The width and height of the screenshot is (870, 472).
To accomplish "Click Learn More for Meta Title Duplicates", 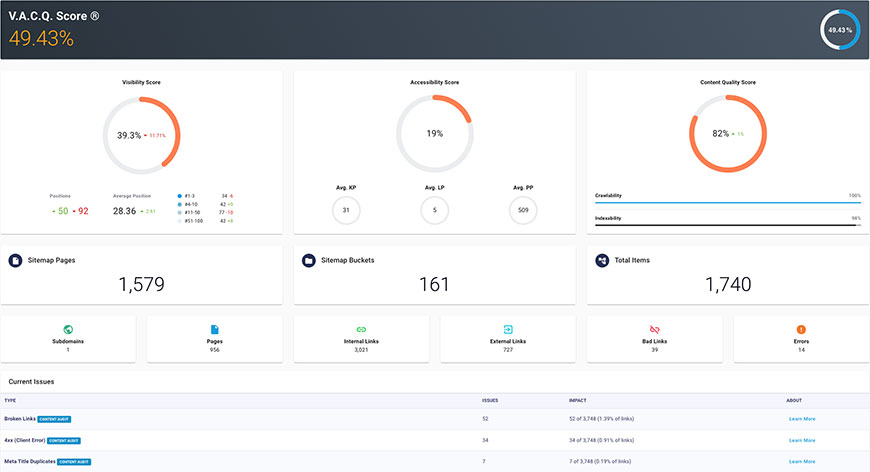I will pyautogui.click(x=801, y=461).
